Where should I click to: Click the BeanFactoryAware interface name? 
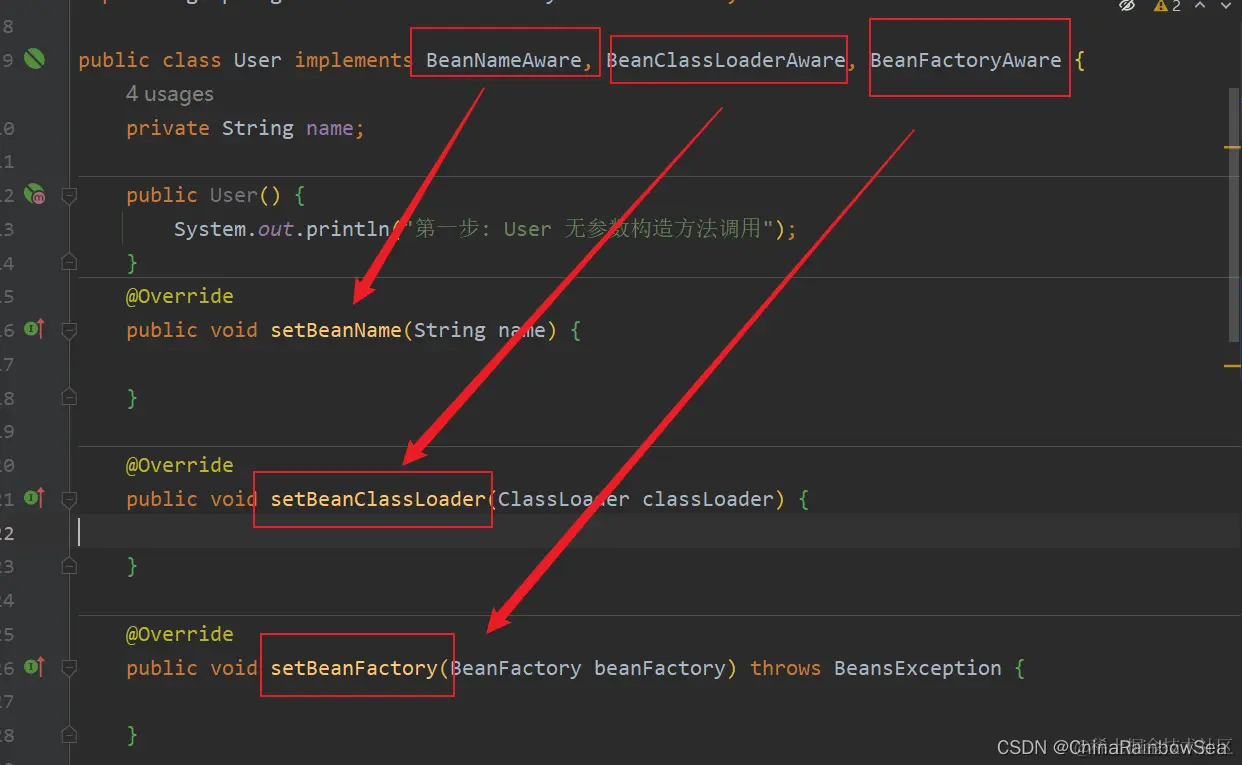tap(966, 60)
